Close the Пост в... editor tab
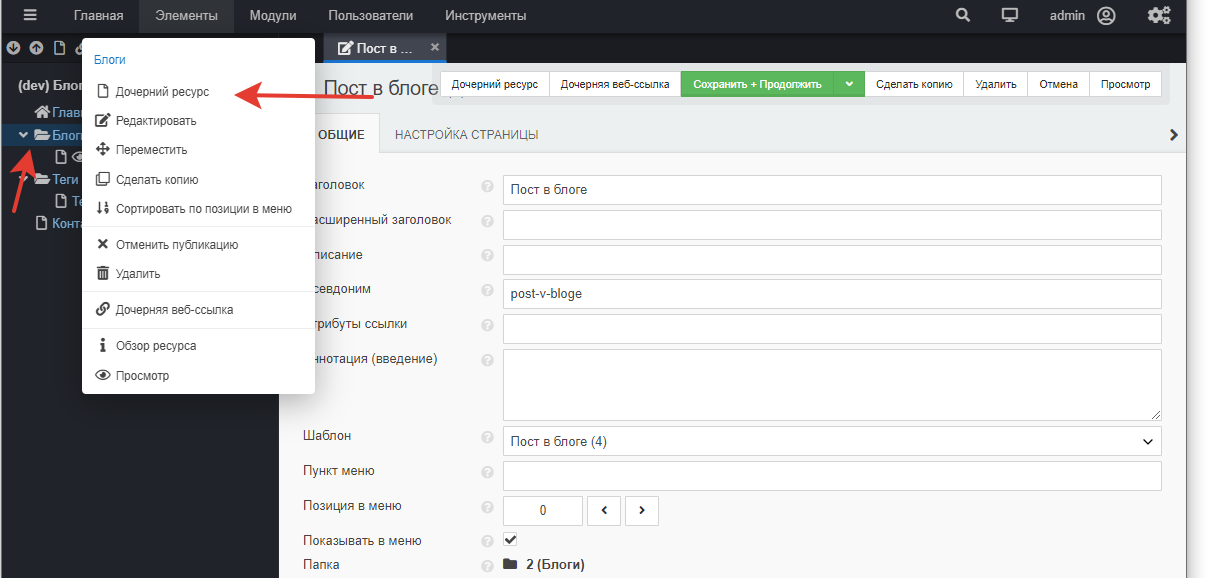The height and width of the screenshot is (578, 1208). [434, 47]
